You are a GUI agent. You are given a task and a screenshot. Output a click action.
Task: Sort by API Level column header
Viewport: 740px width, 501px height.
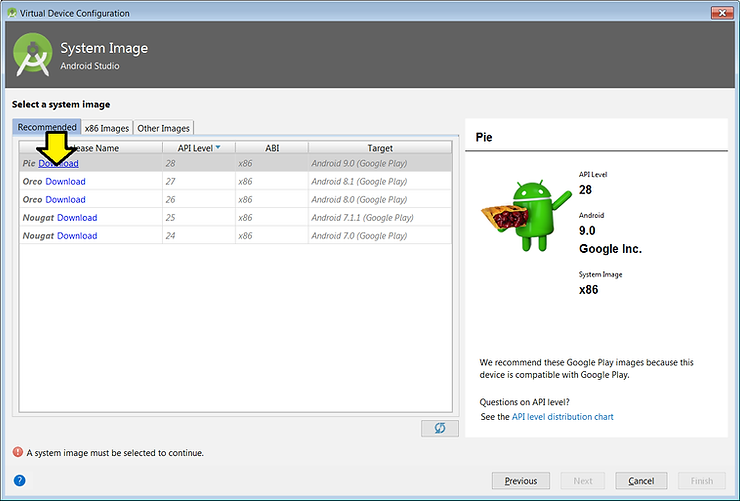click(198, 148)
